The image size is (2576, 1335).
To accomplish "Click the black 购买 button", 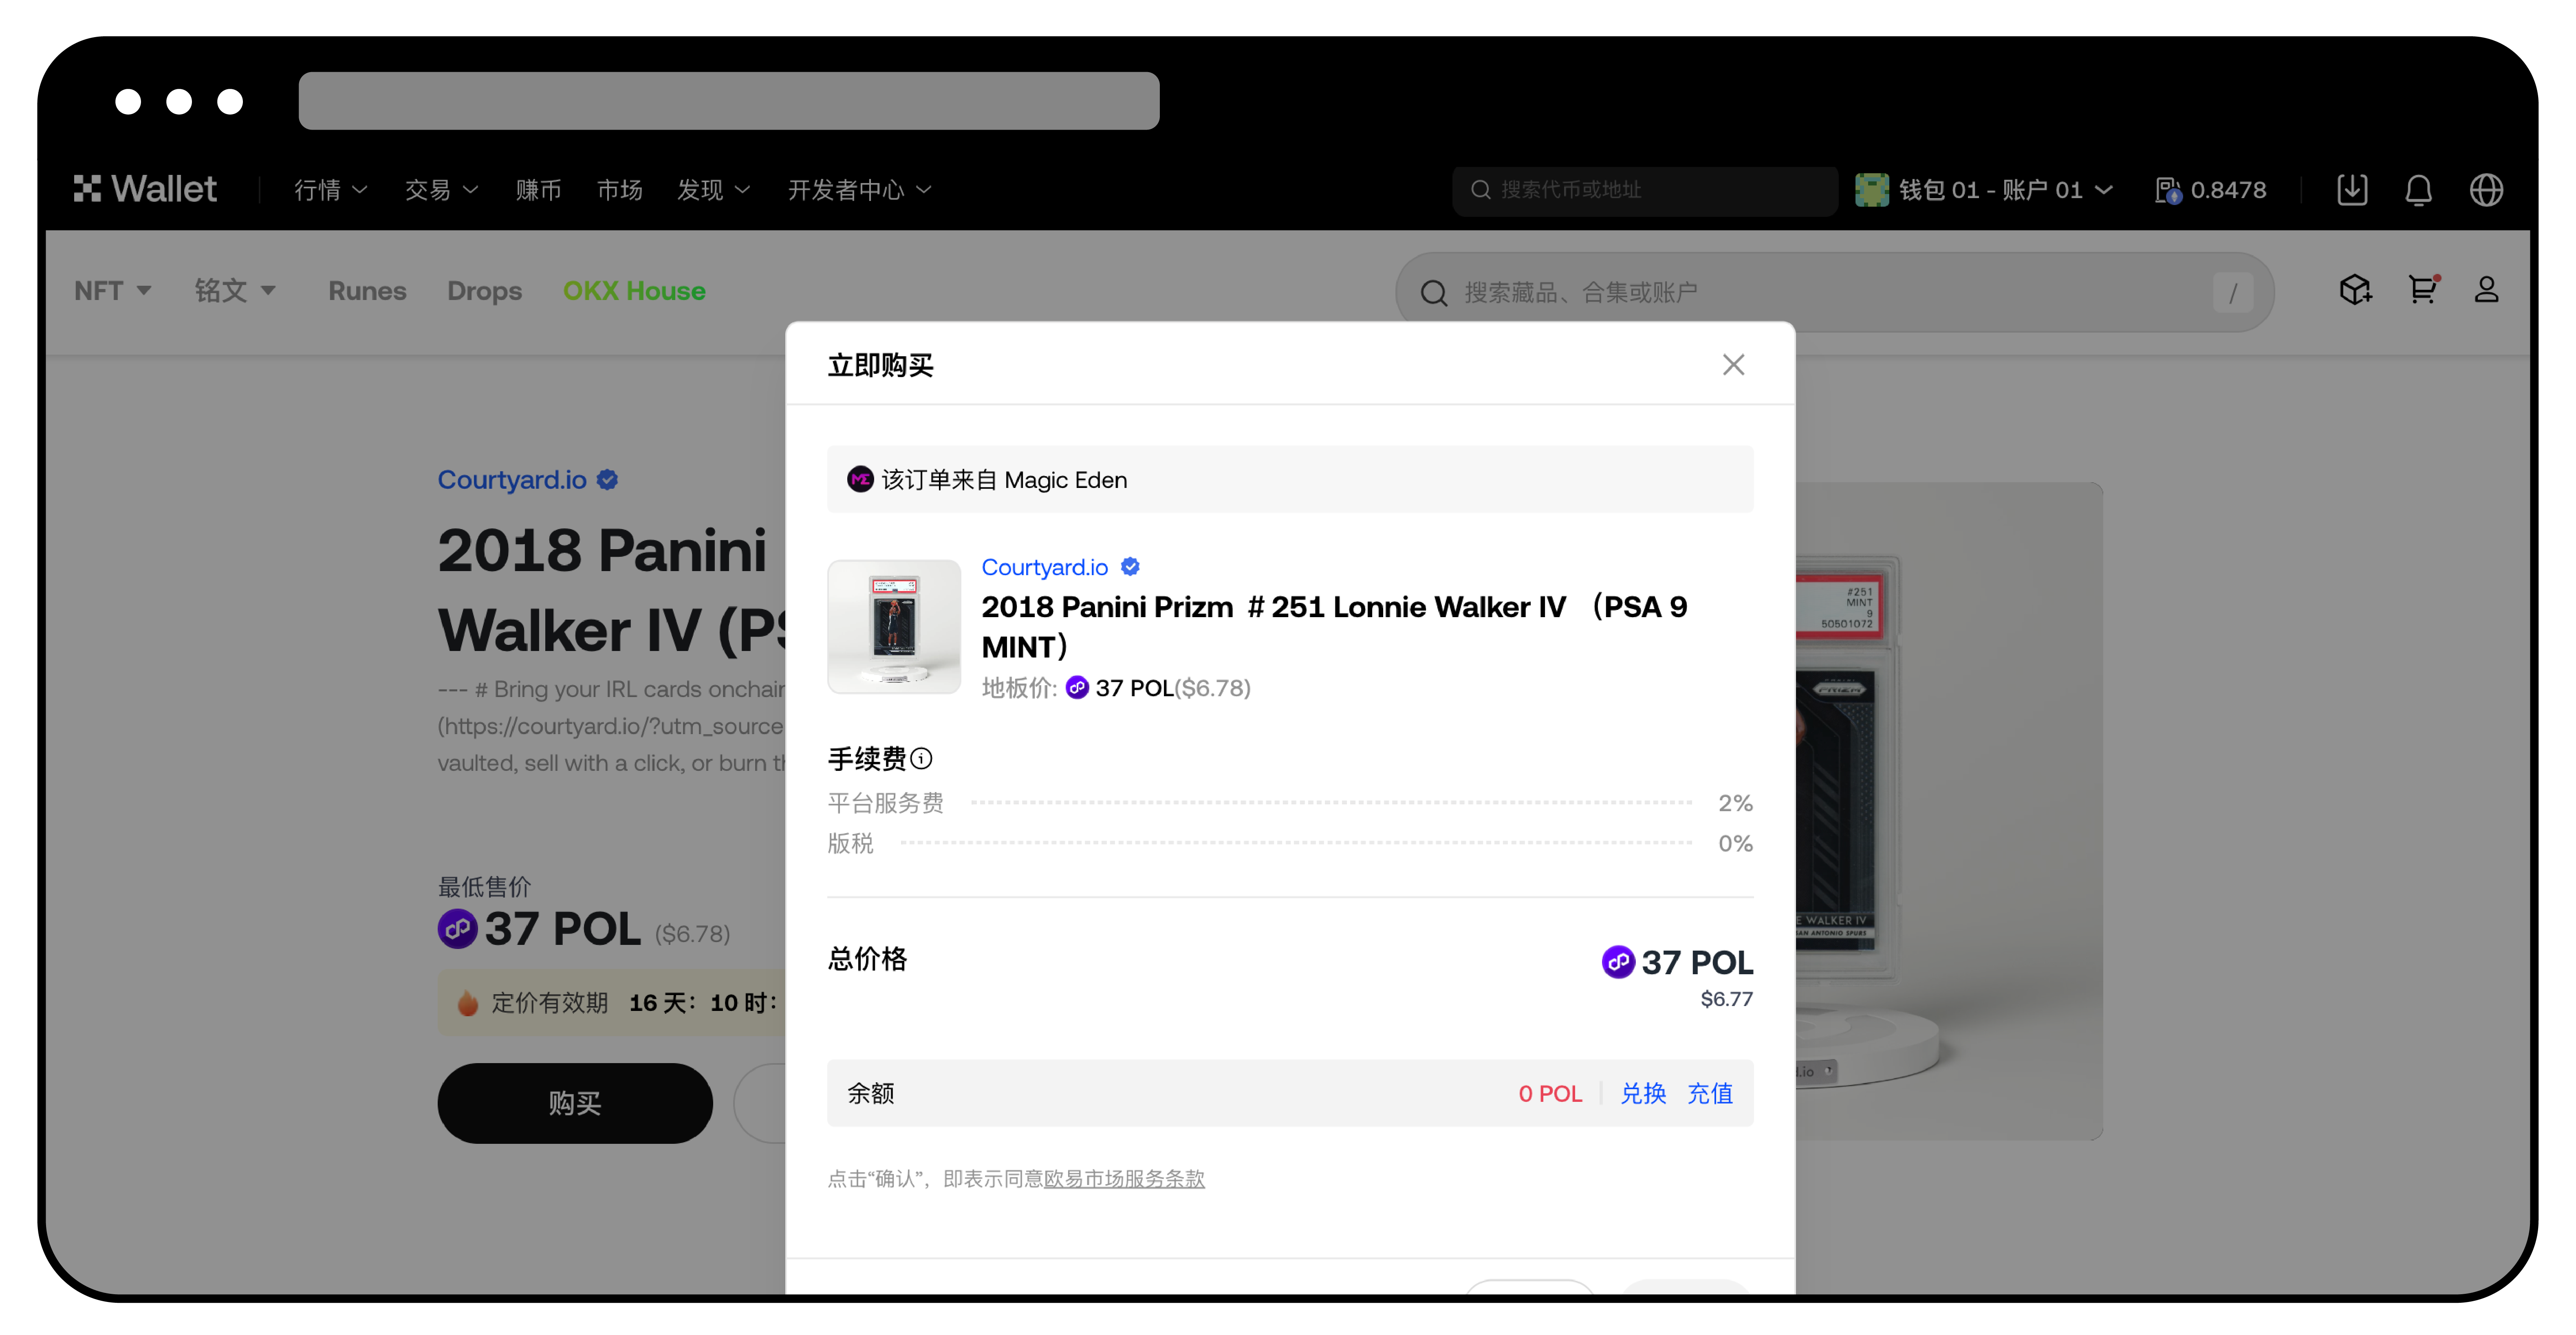I will click(x=575, y=1103).
